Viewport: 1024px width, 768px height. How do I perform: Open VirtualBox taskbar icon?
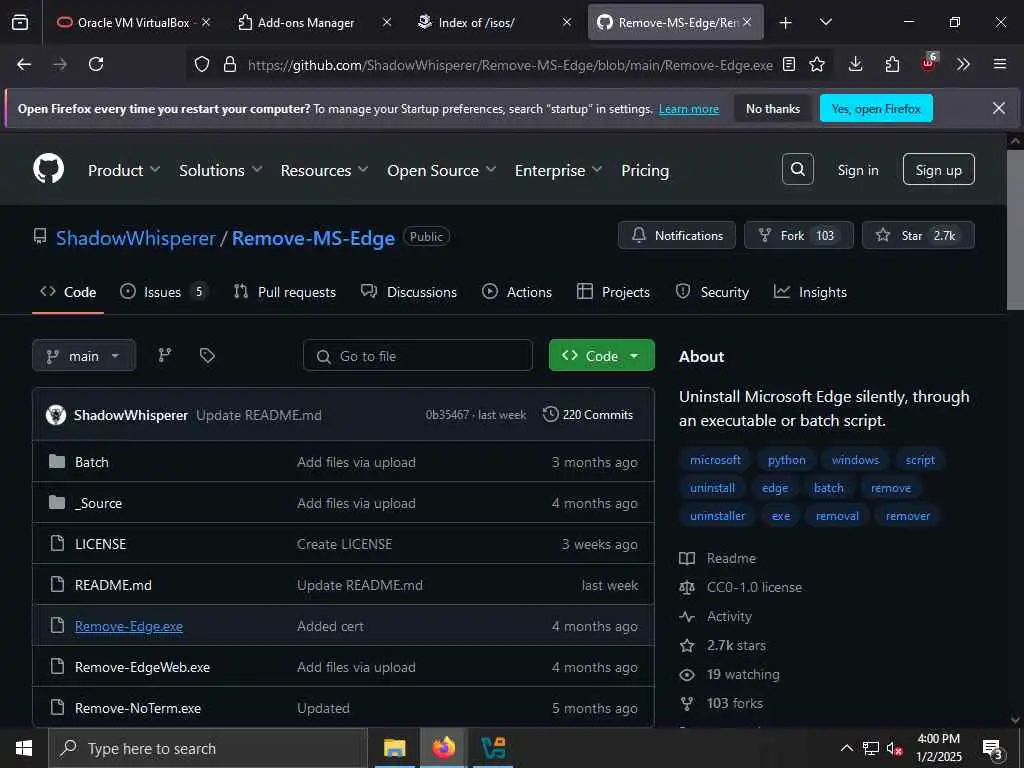coord(493,748)
